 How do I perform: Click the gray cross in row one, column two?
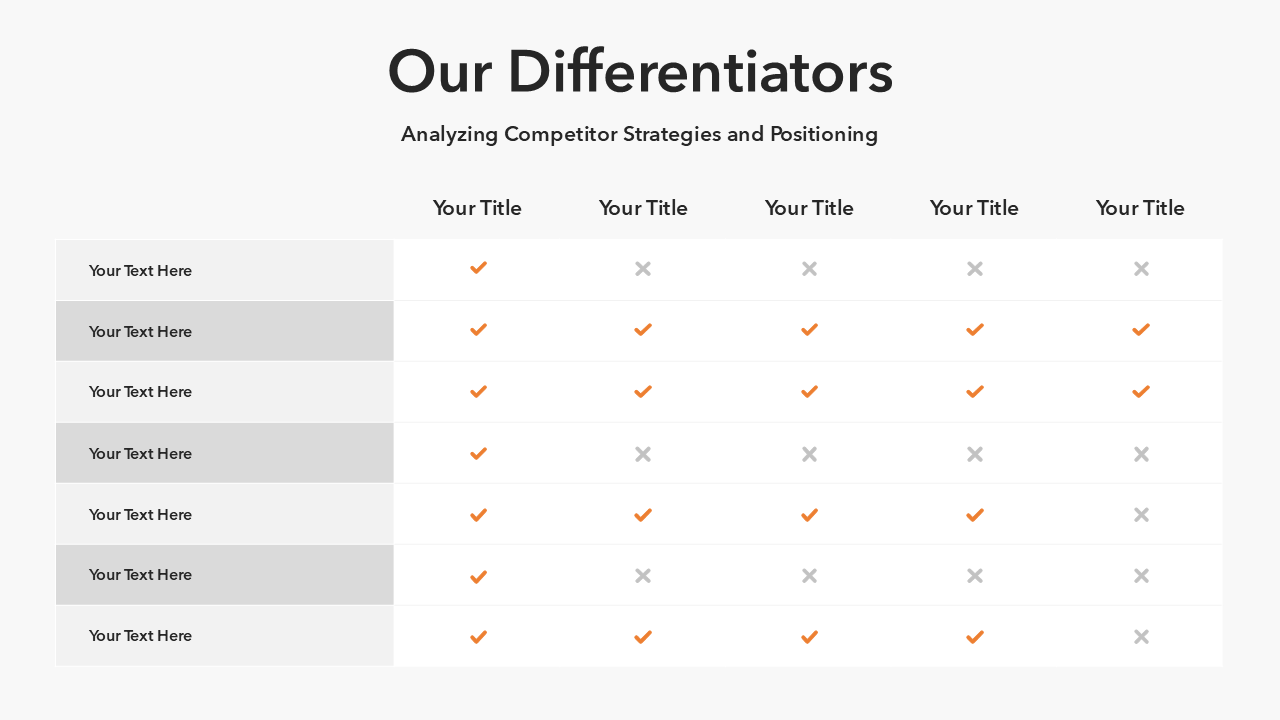(x=643, y=269)
